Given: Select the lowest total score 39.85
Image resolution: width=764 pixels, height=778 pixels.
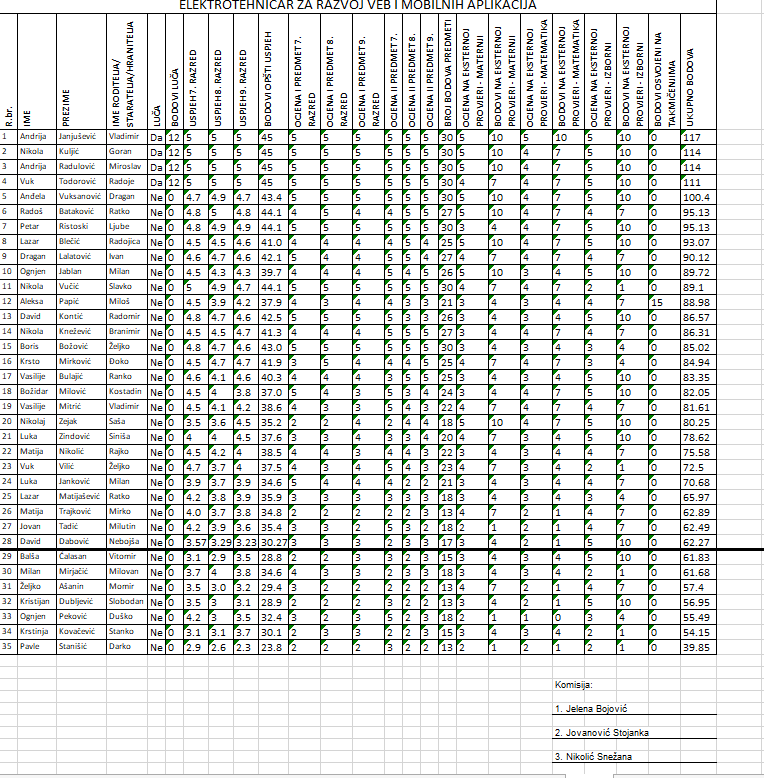Looking at the screenshot, I should (695, 647).
